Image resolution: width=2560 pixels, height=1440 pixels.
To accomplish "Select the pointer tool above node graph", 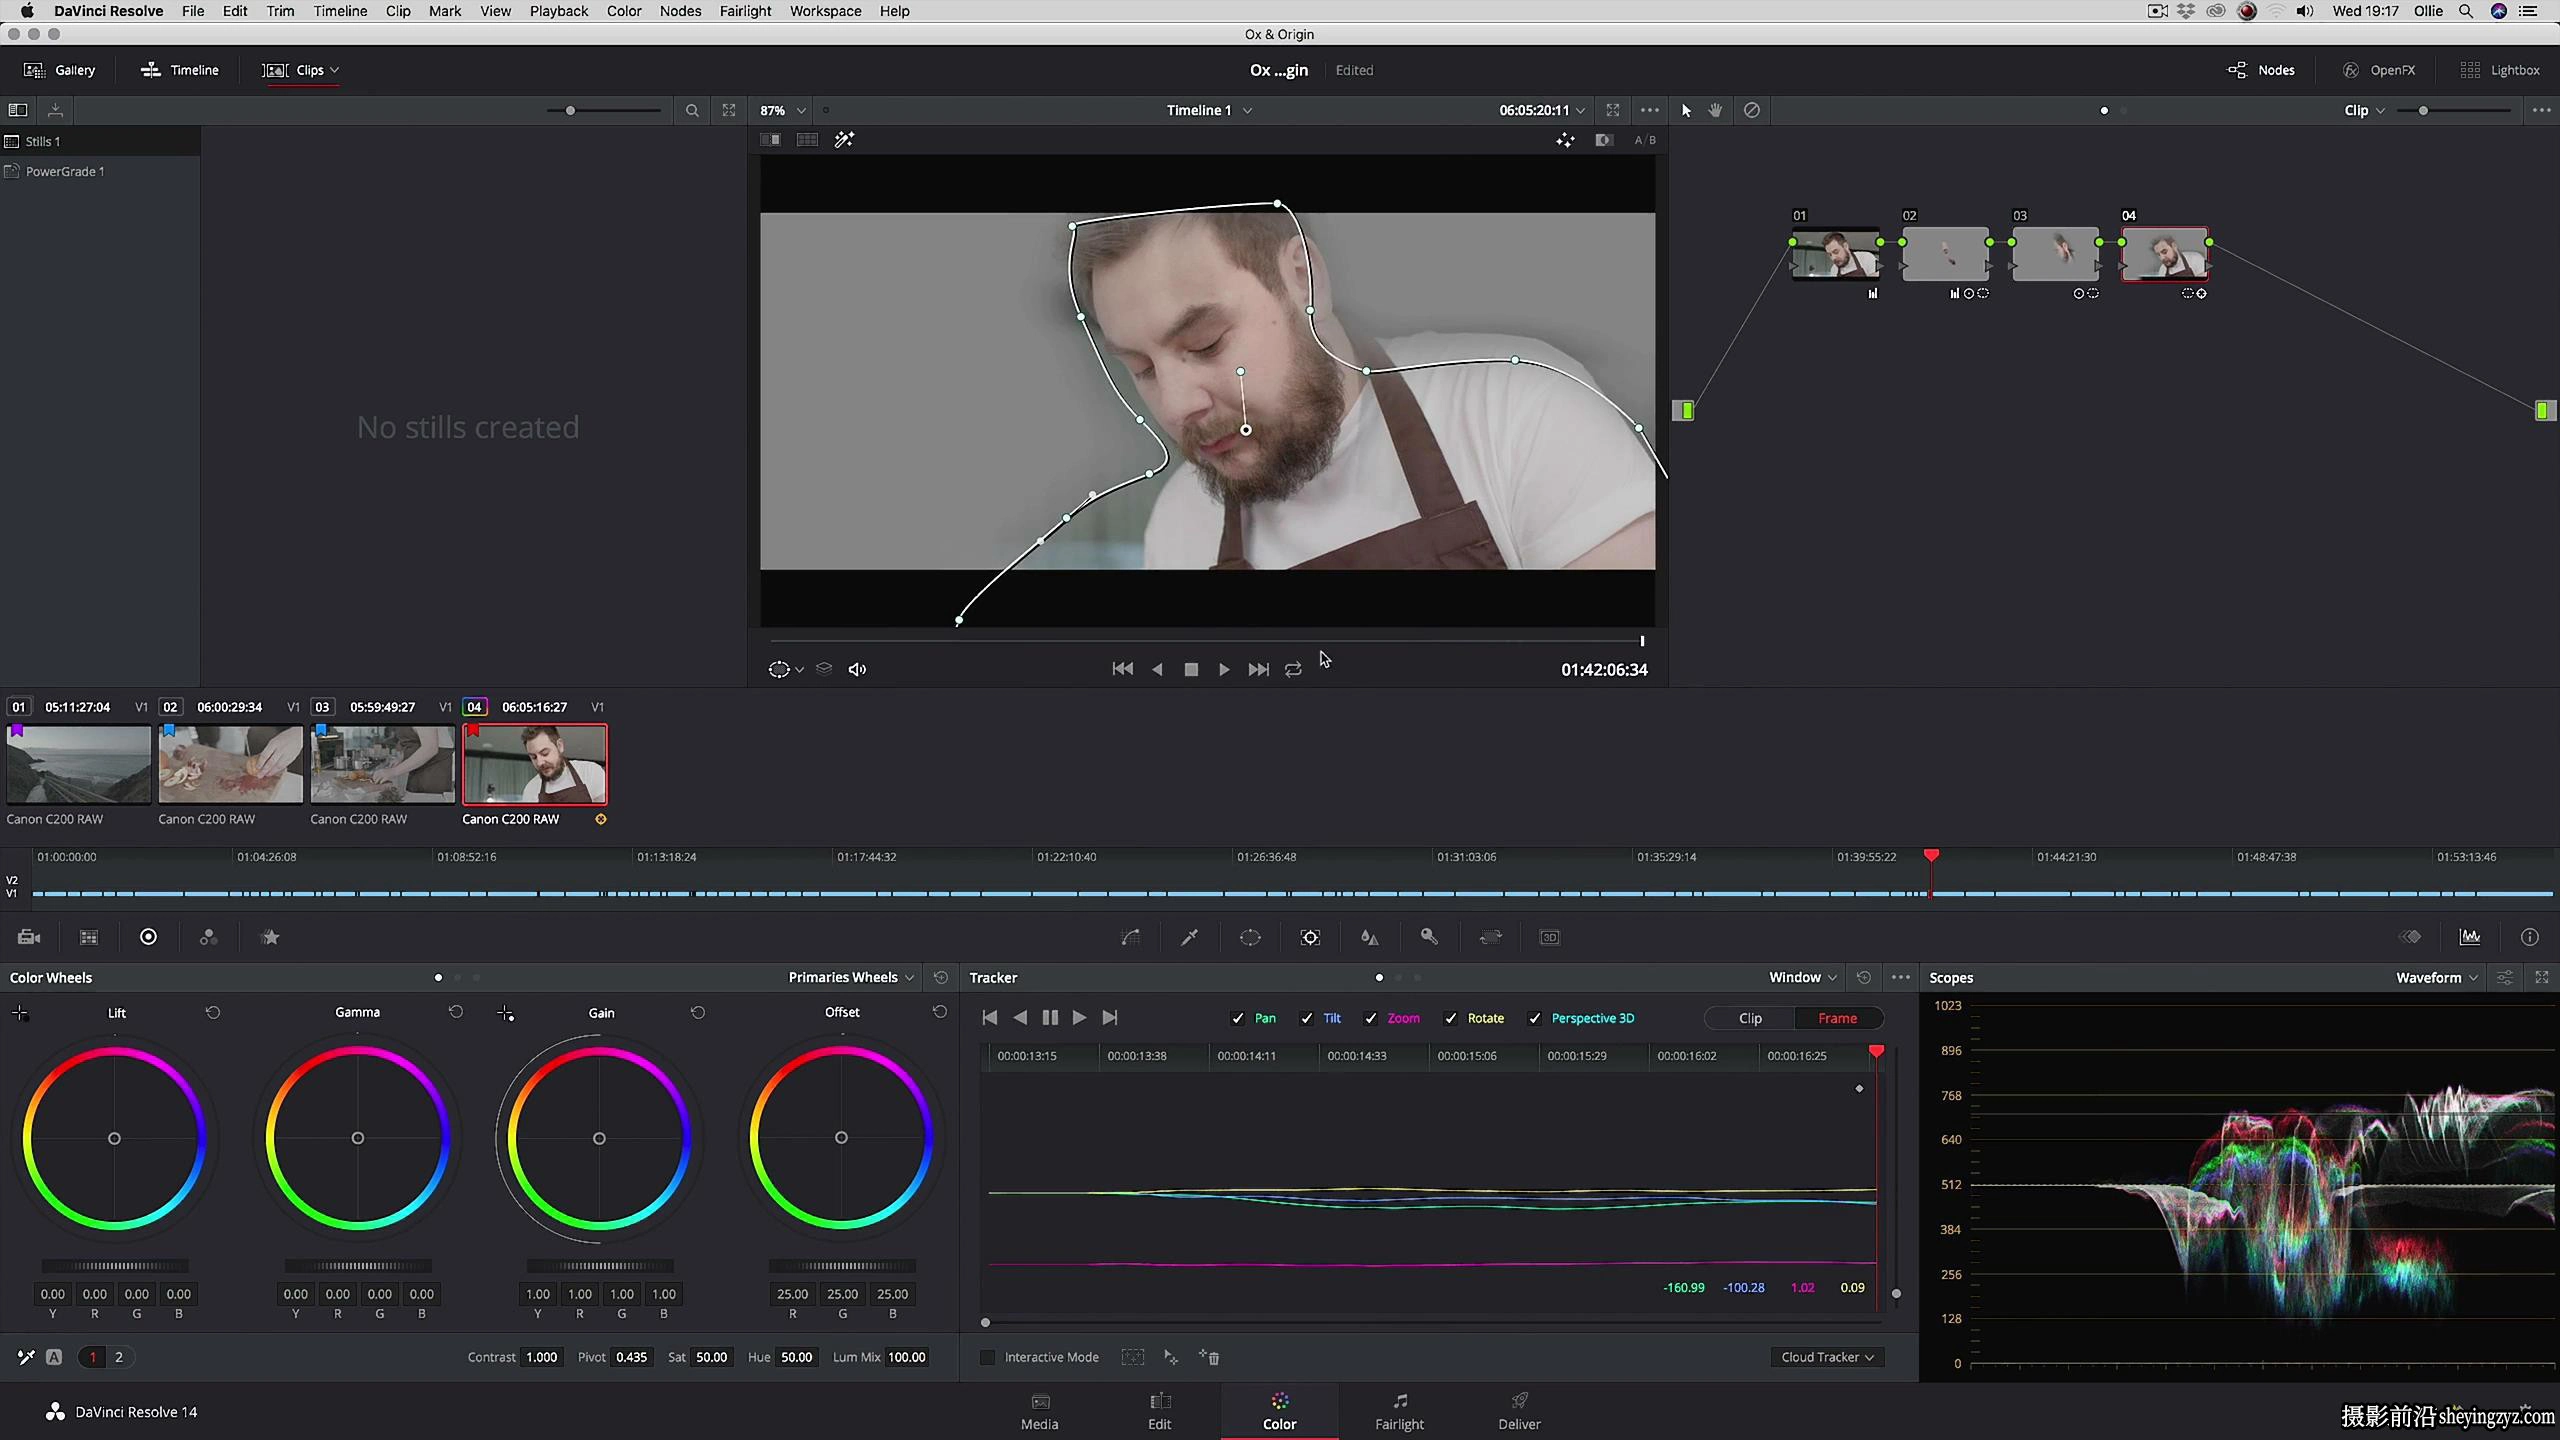I will (1686, 110).
